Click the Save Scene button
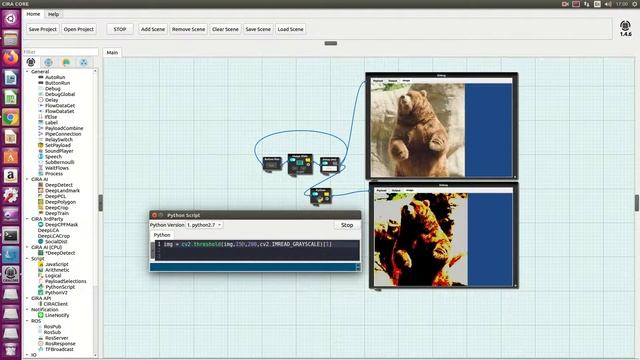640x360 pixels. 258,29
